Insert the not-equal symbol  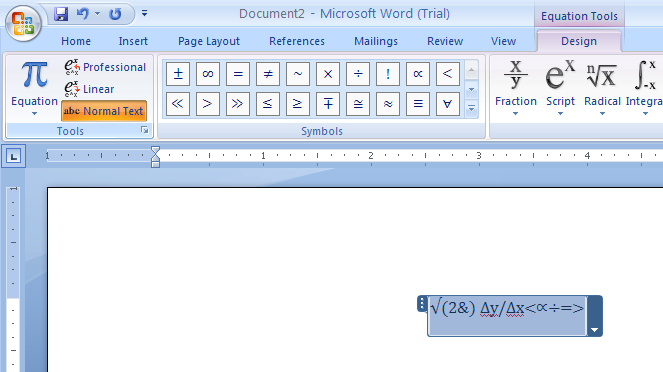(x=268, y=74)
